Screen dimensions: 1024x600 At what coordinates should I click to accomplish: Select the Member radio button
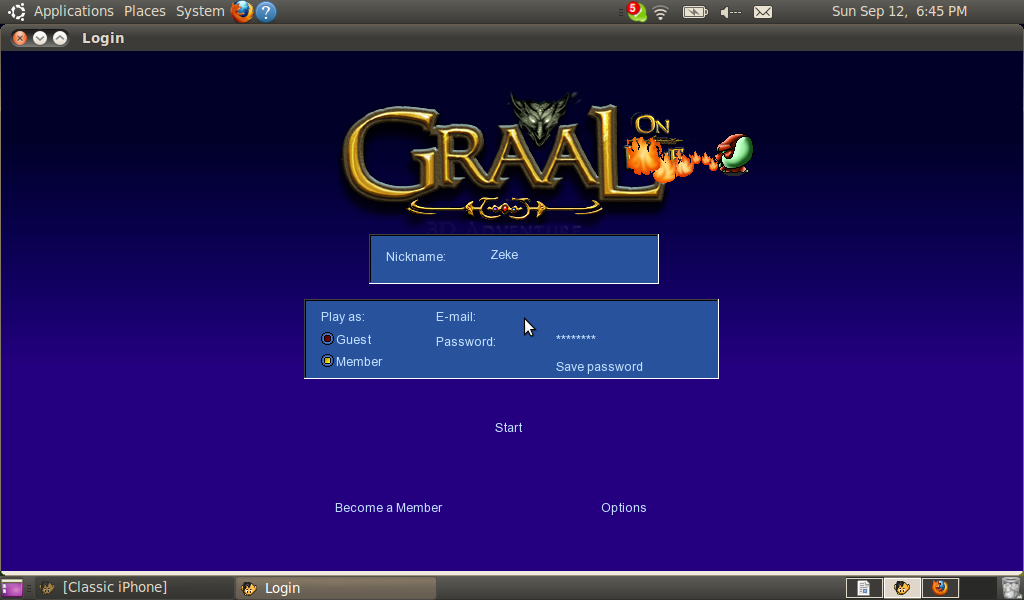327,361
